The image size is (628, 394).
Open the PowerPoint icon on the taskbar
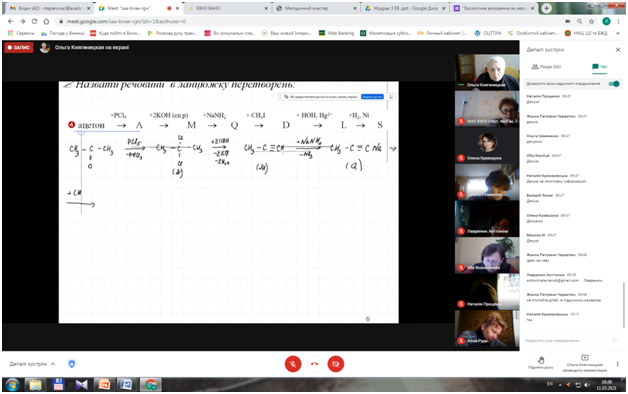(104, 385)
